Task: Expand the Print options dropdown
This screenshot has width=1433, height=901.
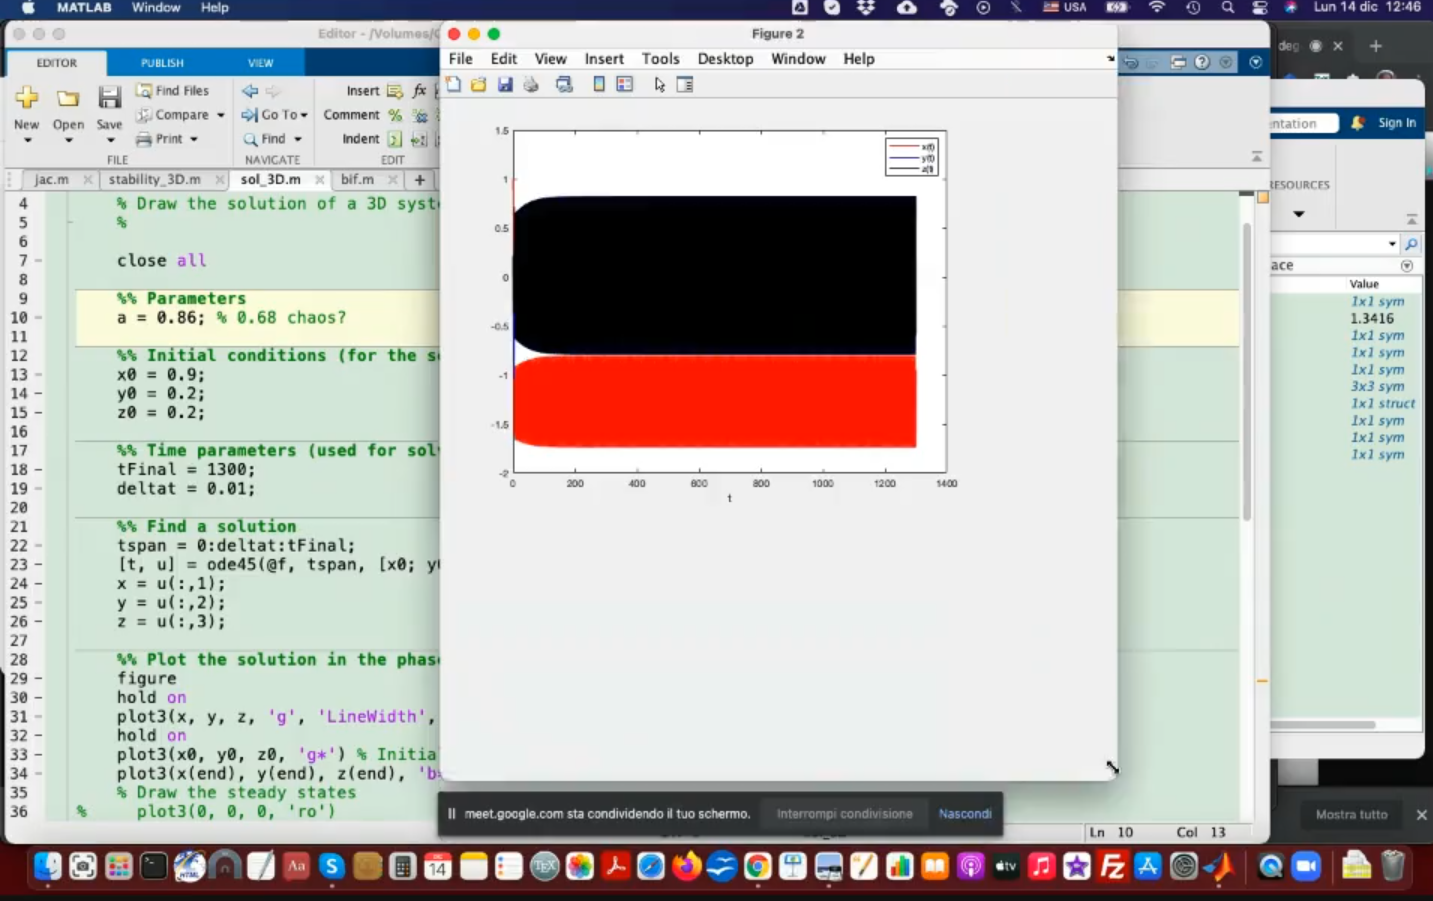Action: (194, 139)
